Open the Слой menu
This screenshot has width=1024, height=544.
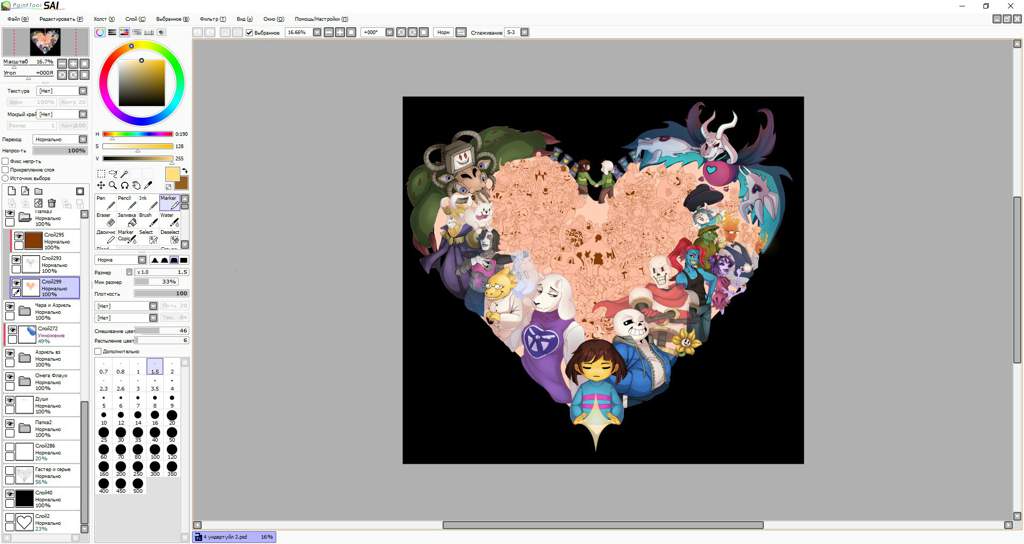click(x=135, y=19)
